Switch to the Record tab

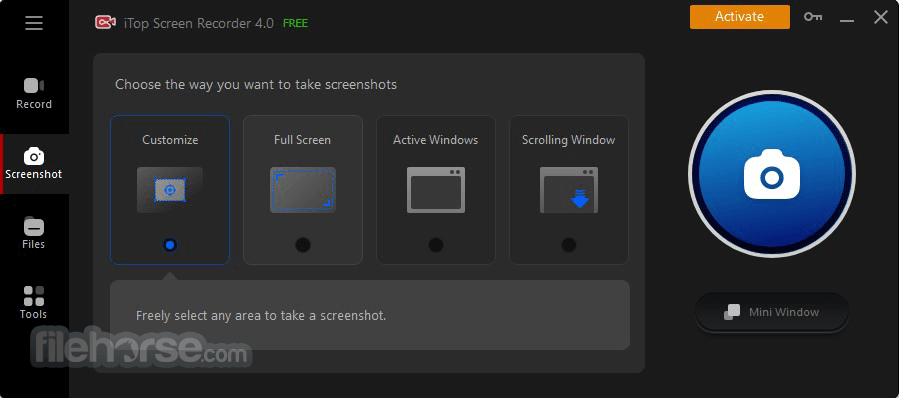point(34,94)
